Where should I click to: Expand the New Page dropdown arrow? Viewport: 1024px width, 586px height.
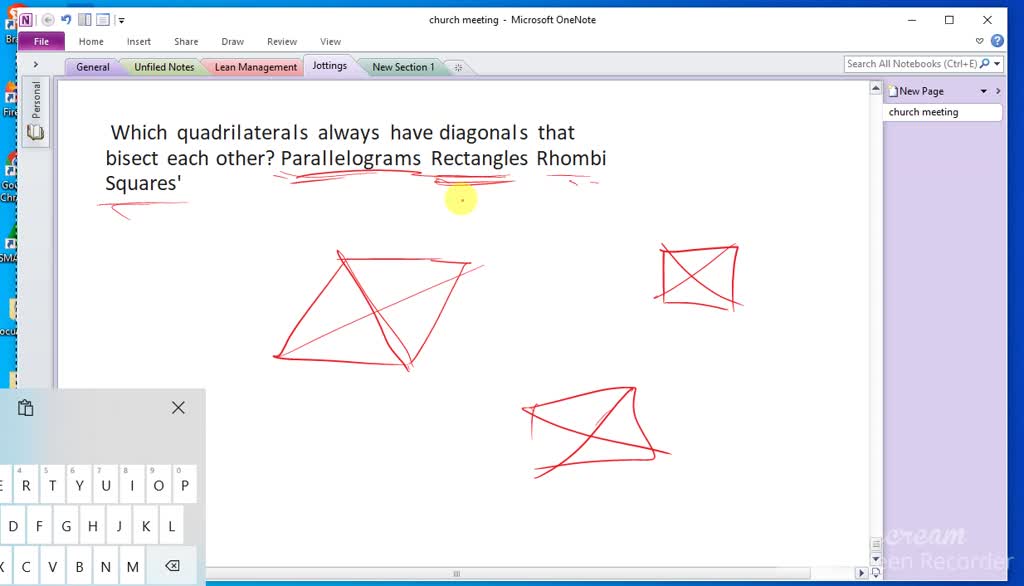pyautogui.click(x=983, y=91)
